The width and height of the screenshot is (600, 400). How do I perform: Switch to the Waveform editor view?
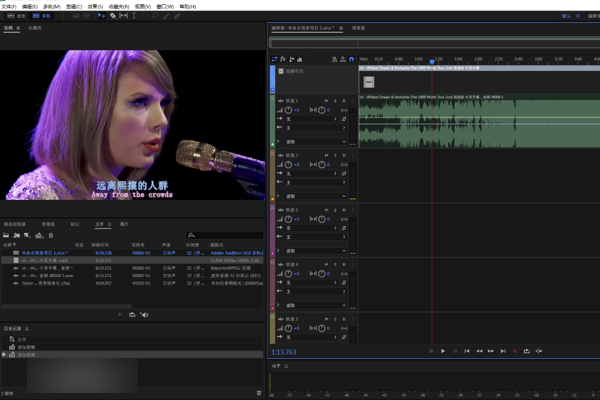[16, 16]
